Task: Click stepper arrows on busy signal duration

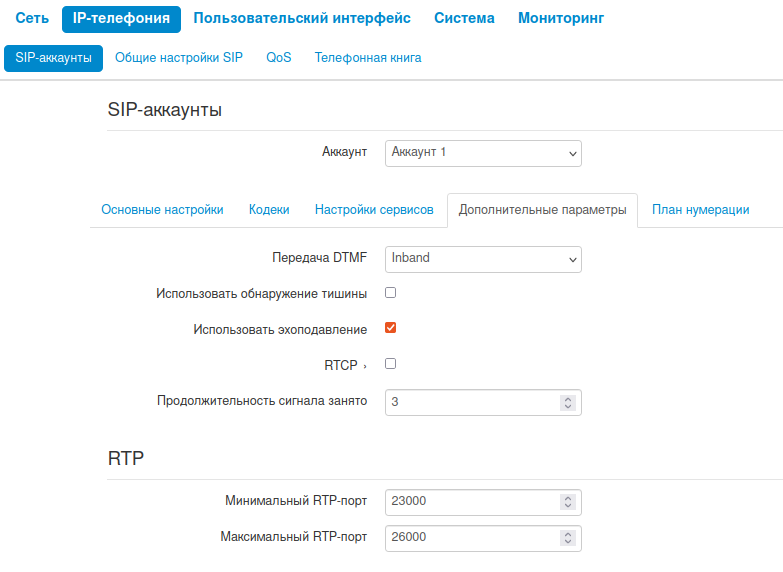Action: coord(568,402)
